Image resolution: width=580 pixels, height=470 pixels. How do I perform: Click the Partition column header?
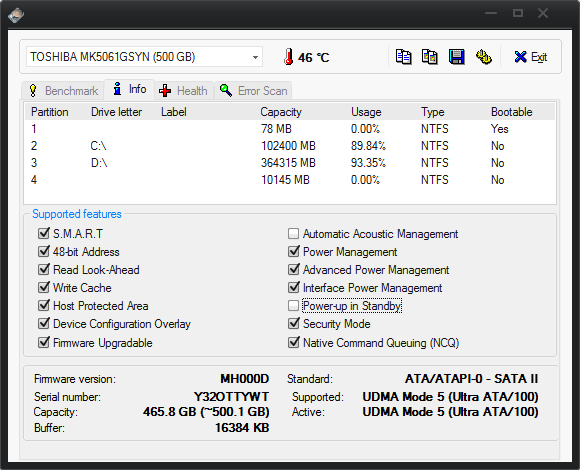[50, 112]
